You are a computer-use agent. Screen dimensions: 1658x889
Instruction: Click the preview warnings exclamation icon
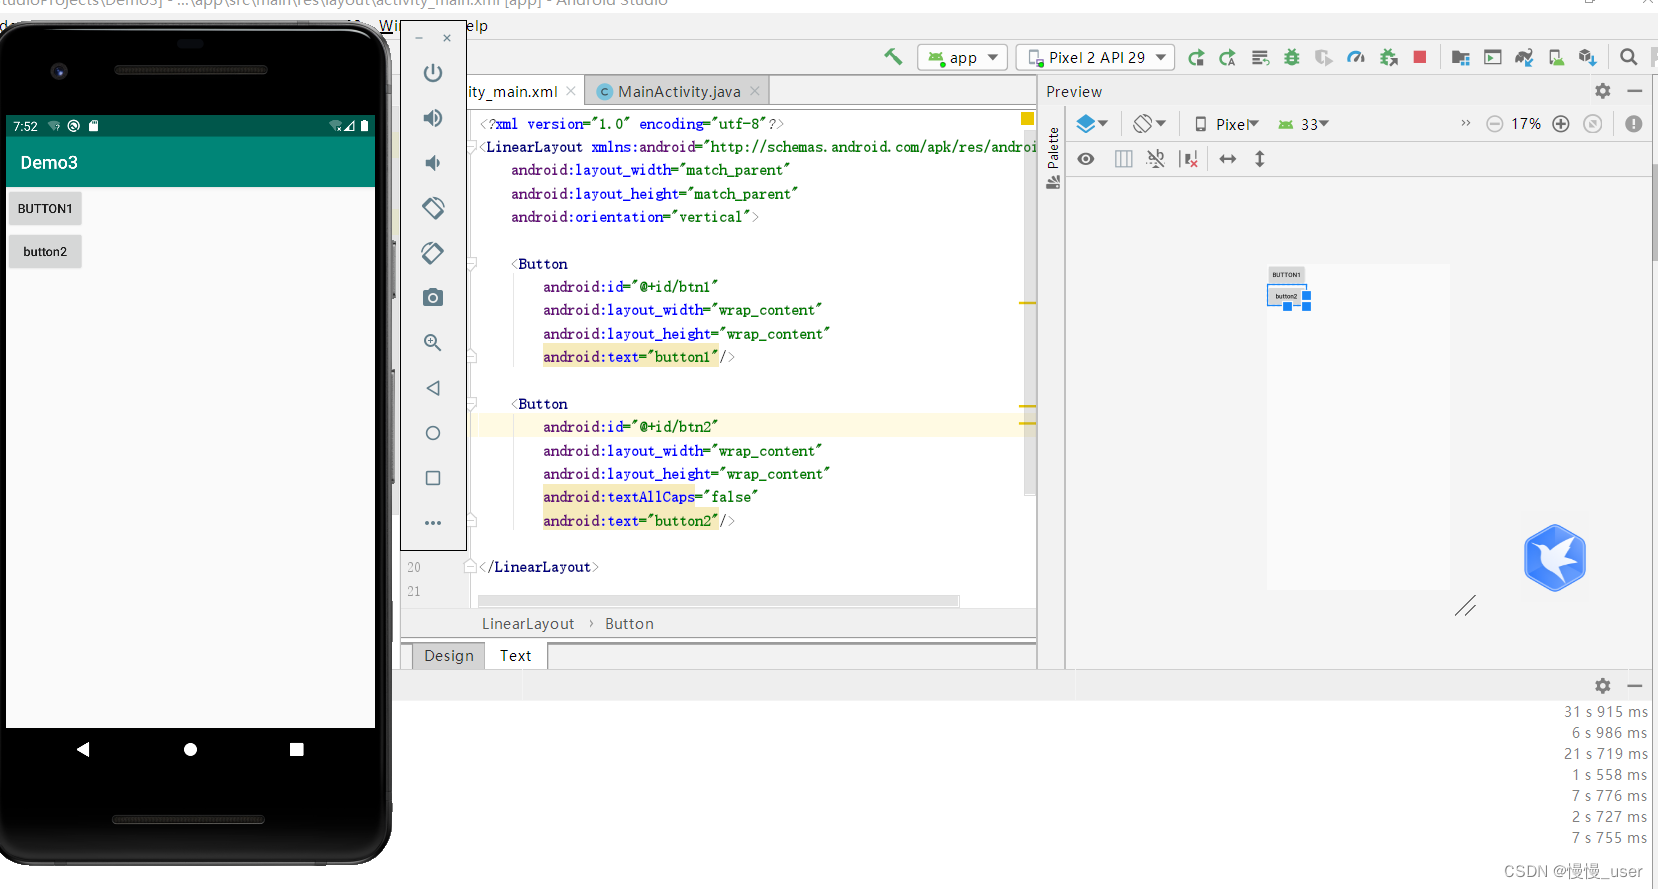(1634, 124)
